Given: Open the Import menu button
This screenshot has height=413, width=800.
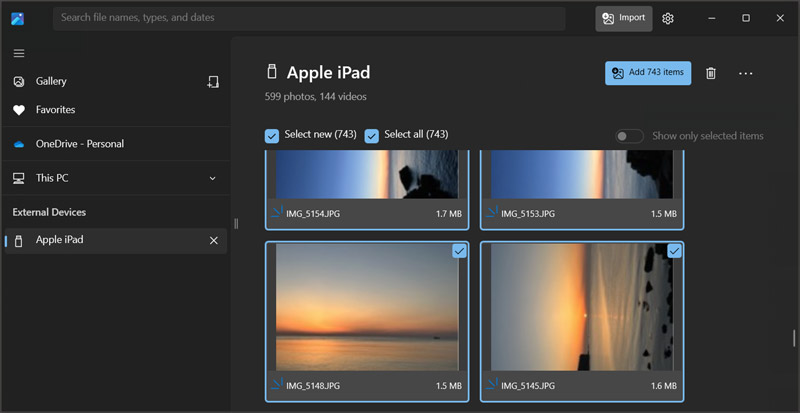Looking at the screenshot, I should [623, 18].
